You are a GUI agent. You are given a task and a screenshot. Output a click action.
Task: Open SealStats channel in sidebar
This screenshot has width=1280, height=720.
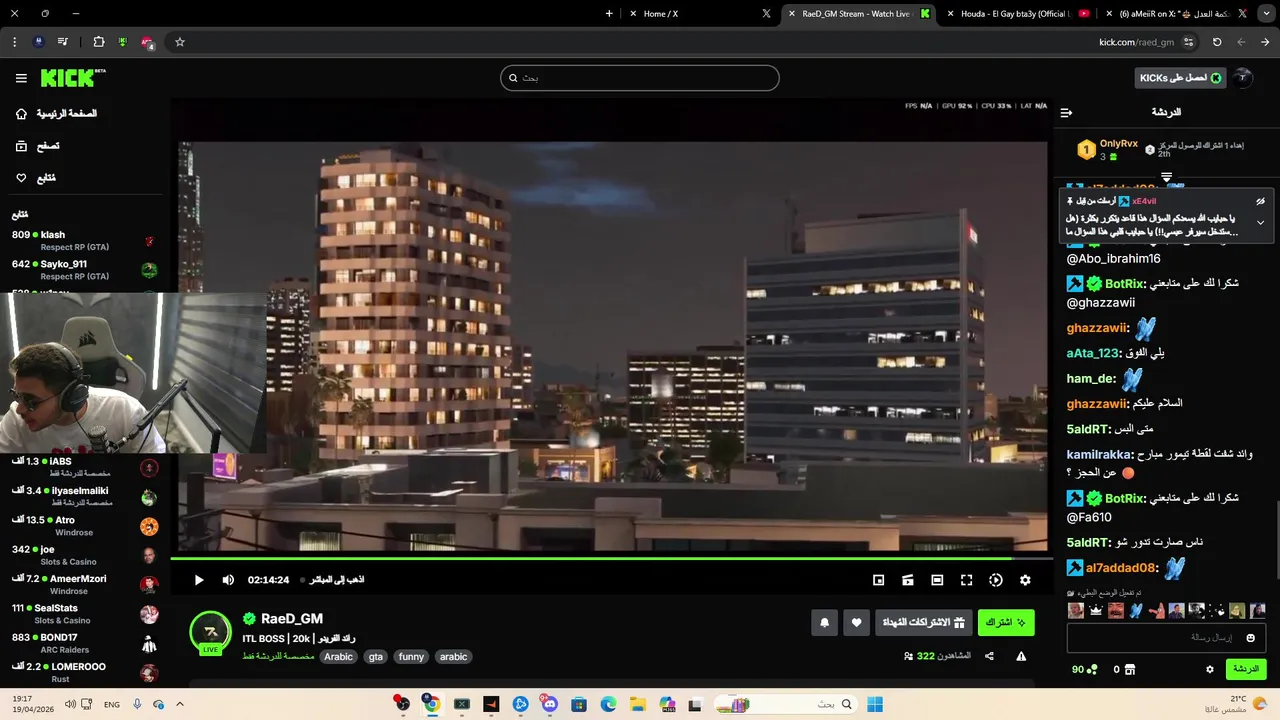point(84,614)
